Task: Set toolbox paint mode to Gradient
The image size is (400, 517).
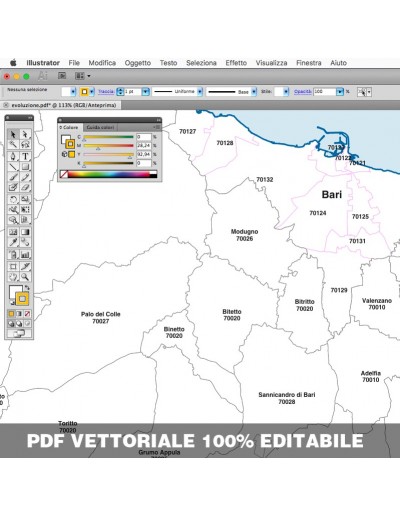Action: [x=19, y=314]
